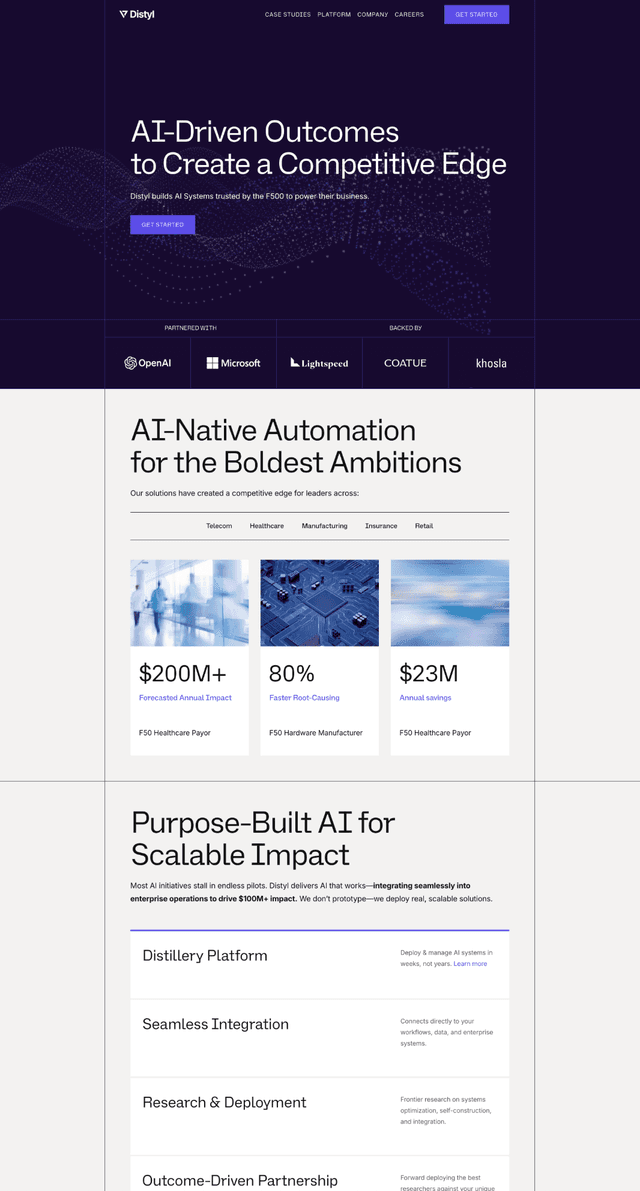Open the 80% hardware manufacturer card image
640x1191 pixels.
coord(319,603)
